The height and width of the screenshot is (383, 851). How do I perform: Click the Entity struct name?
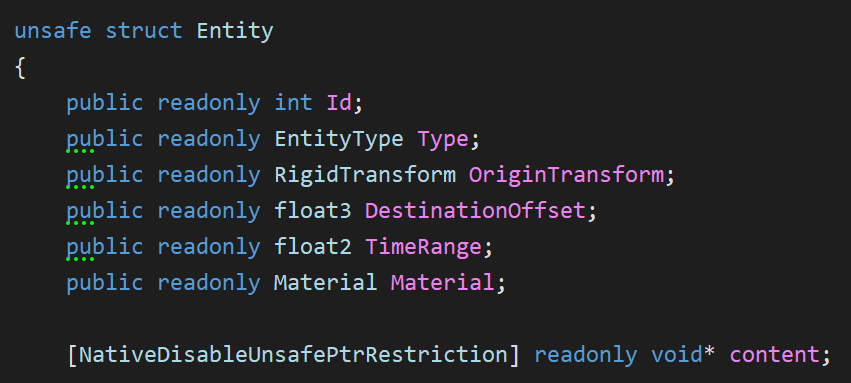235,31
